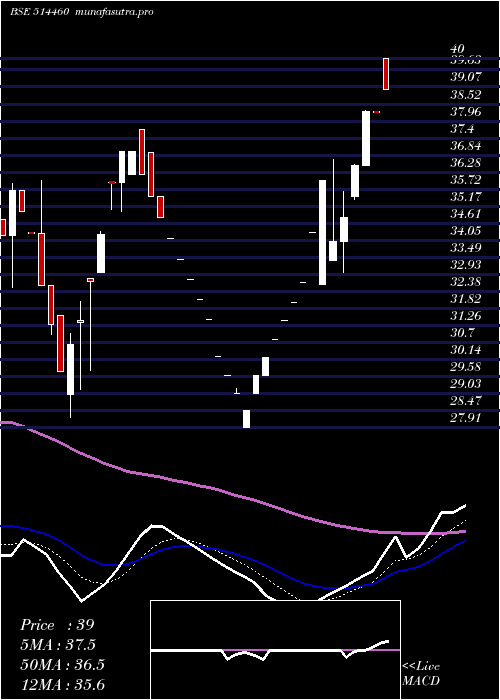Select the 30.14 price level label
This screenshot has height=700, width=500.
(x=466, y=350)
